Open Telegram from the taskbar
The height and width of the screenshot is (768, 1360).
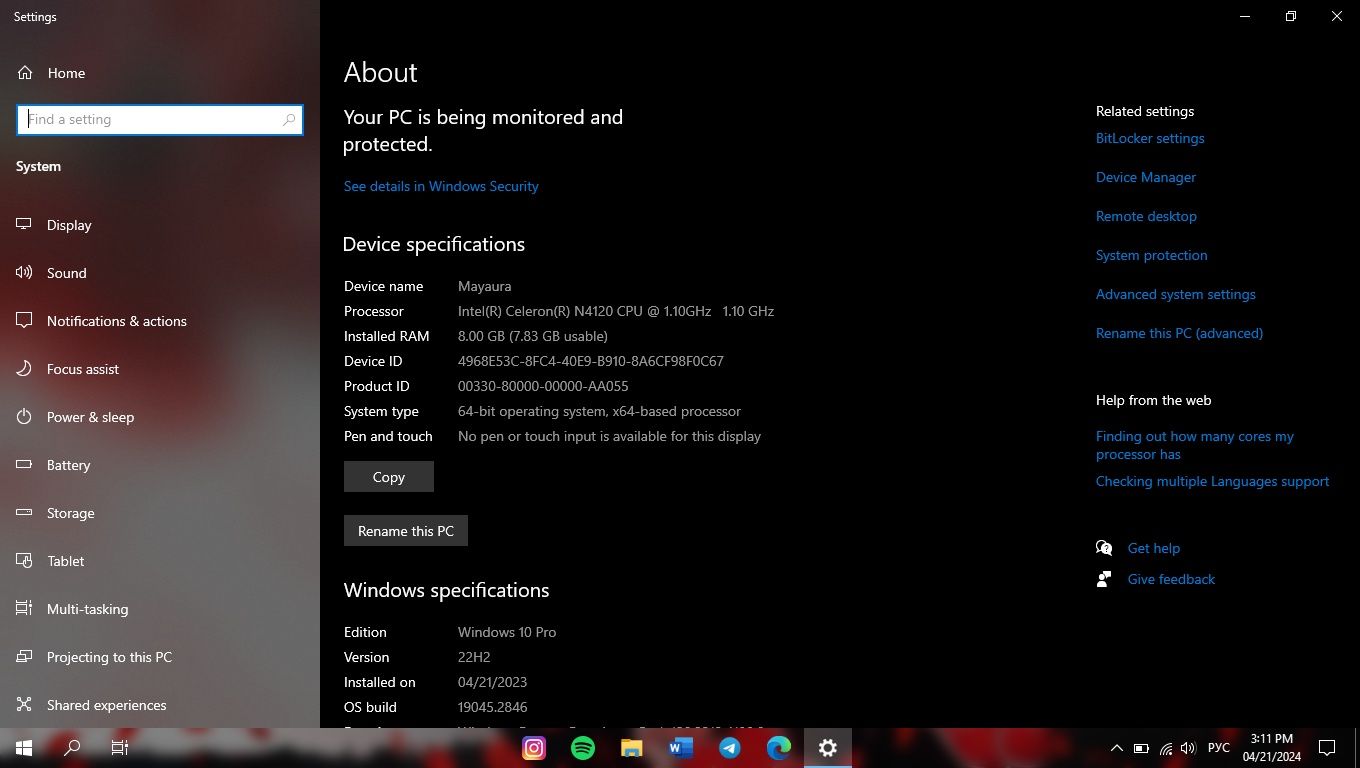coord(730,748)
